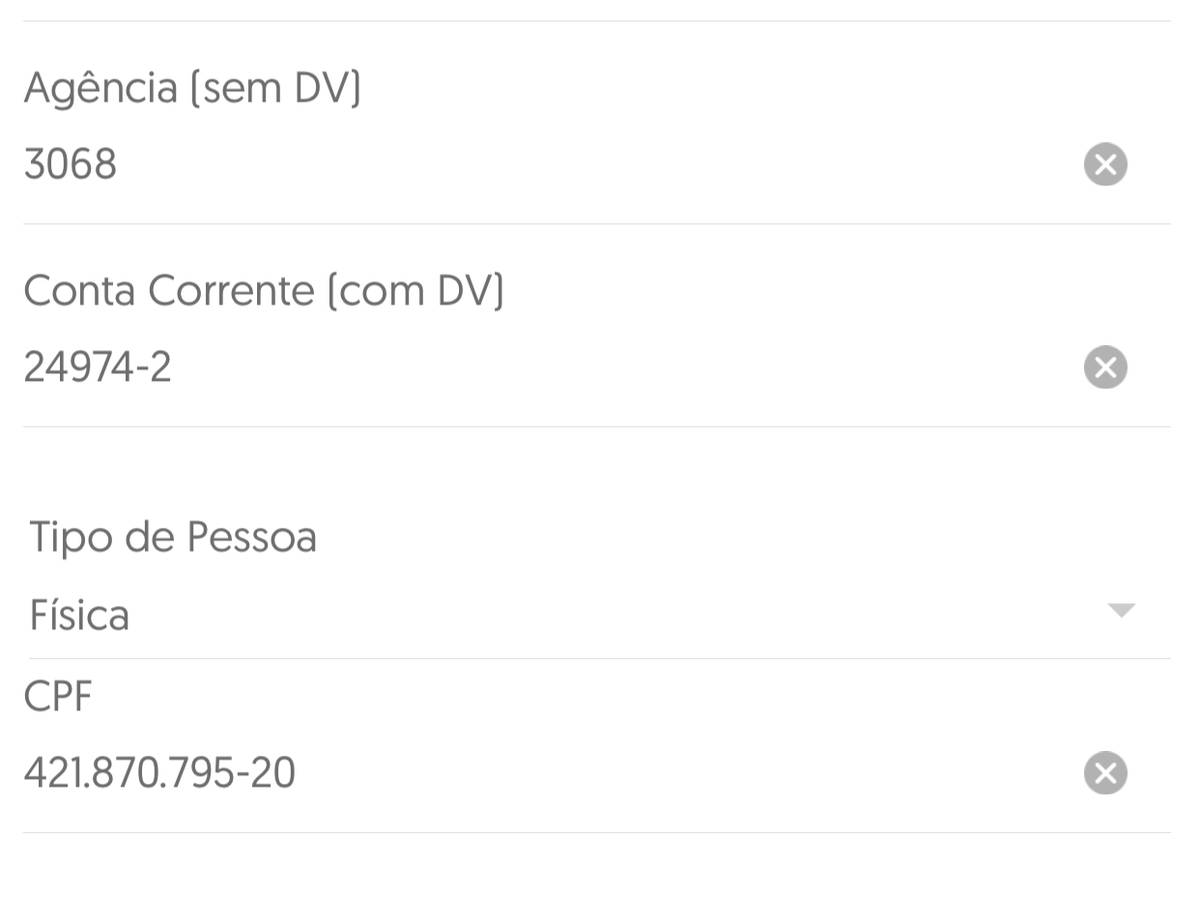Image resolution: width=1200 pixels, height=900 pixels.
Task: Tap the Conta Corrente (com DV) label
Action: [264, 291]
